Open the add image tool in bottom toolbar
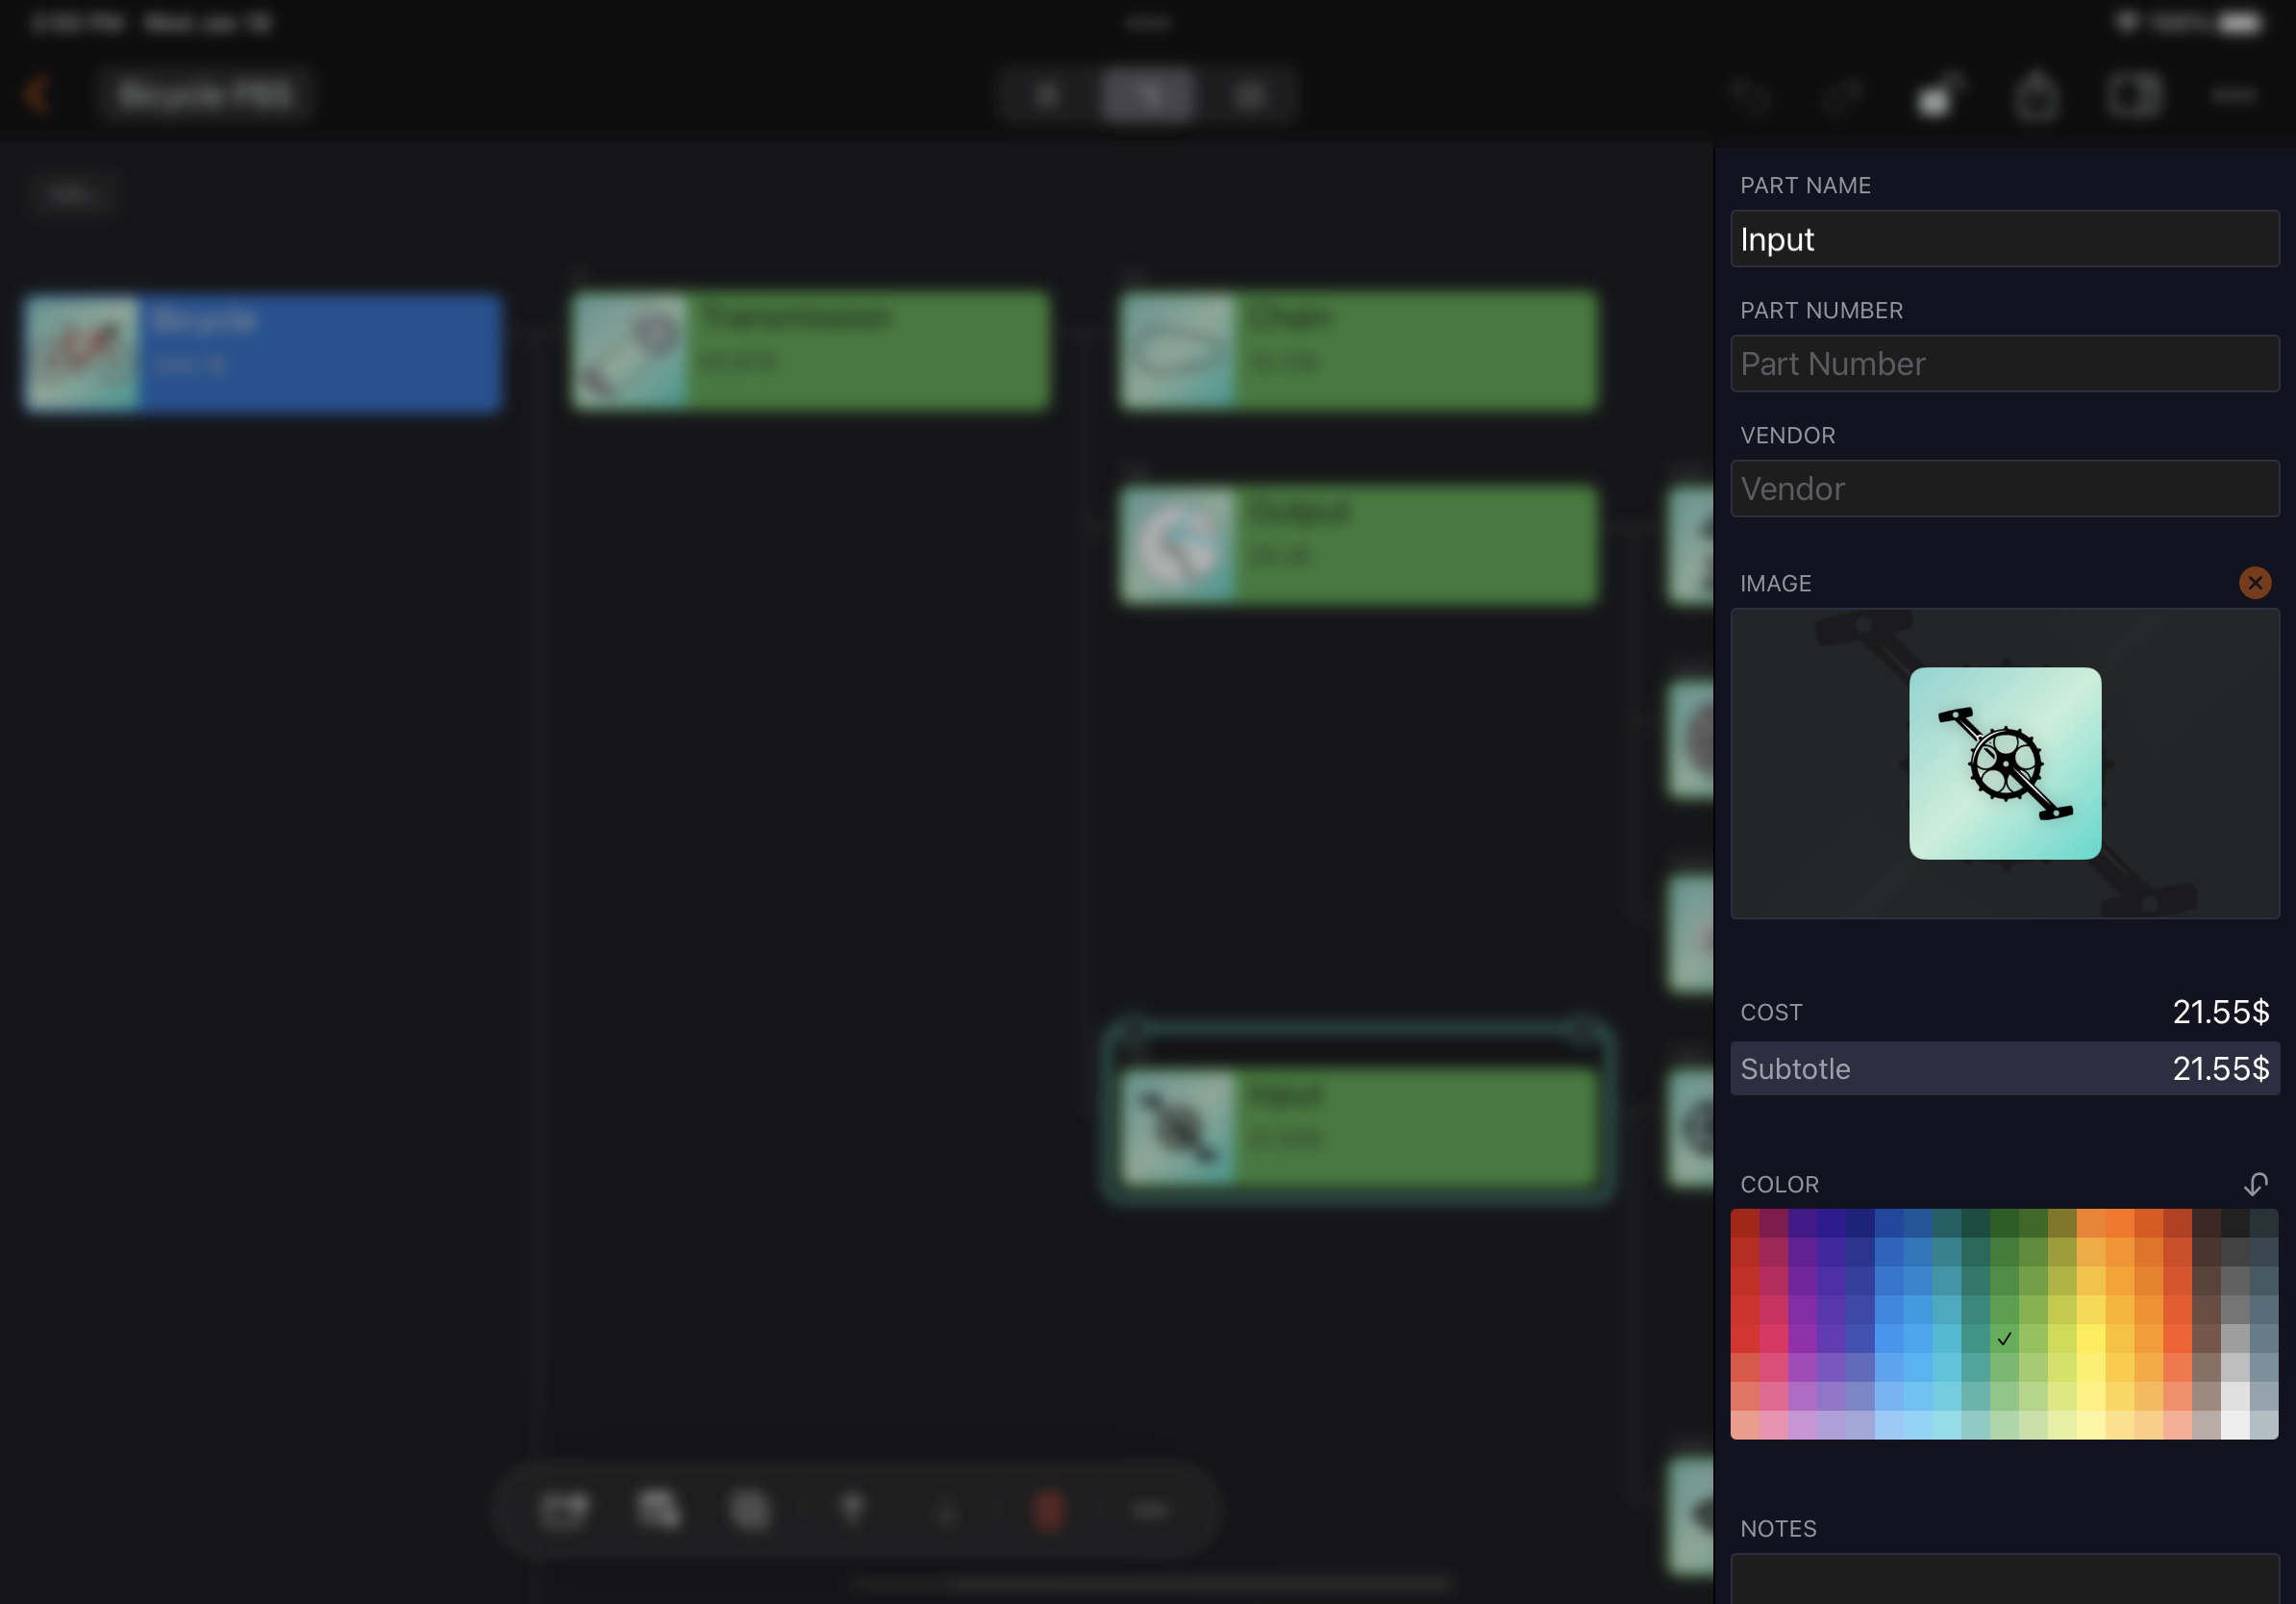 [x=565, y=1511]
